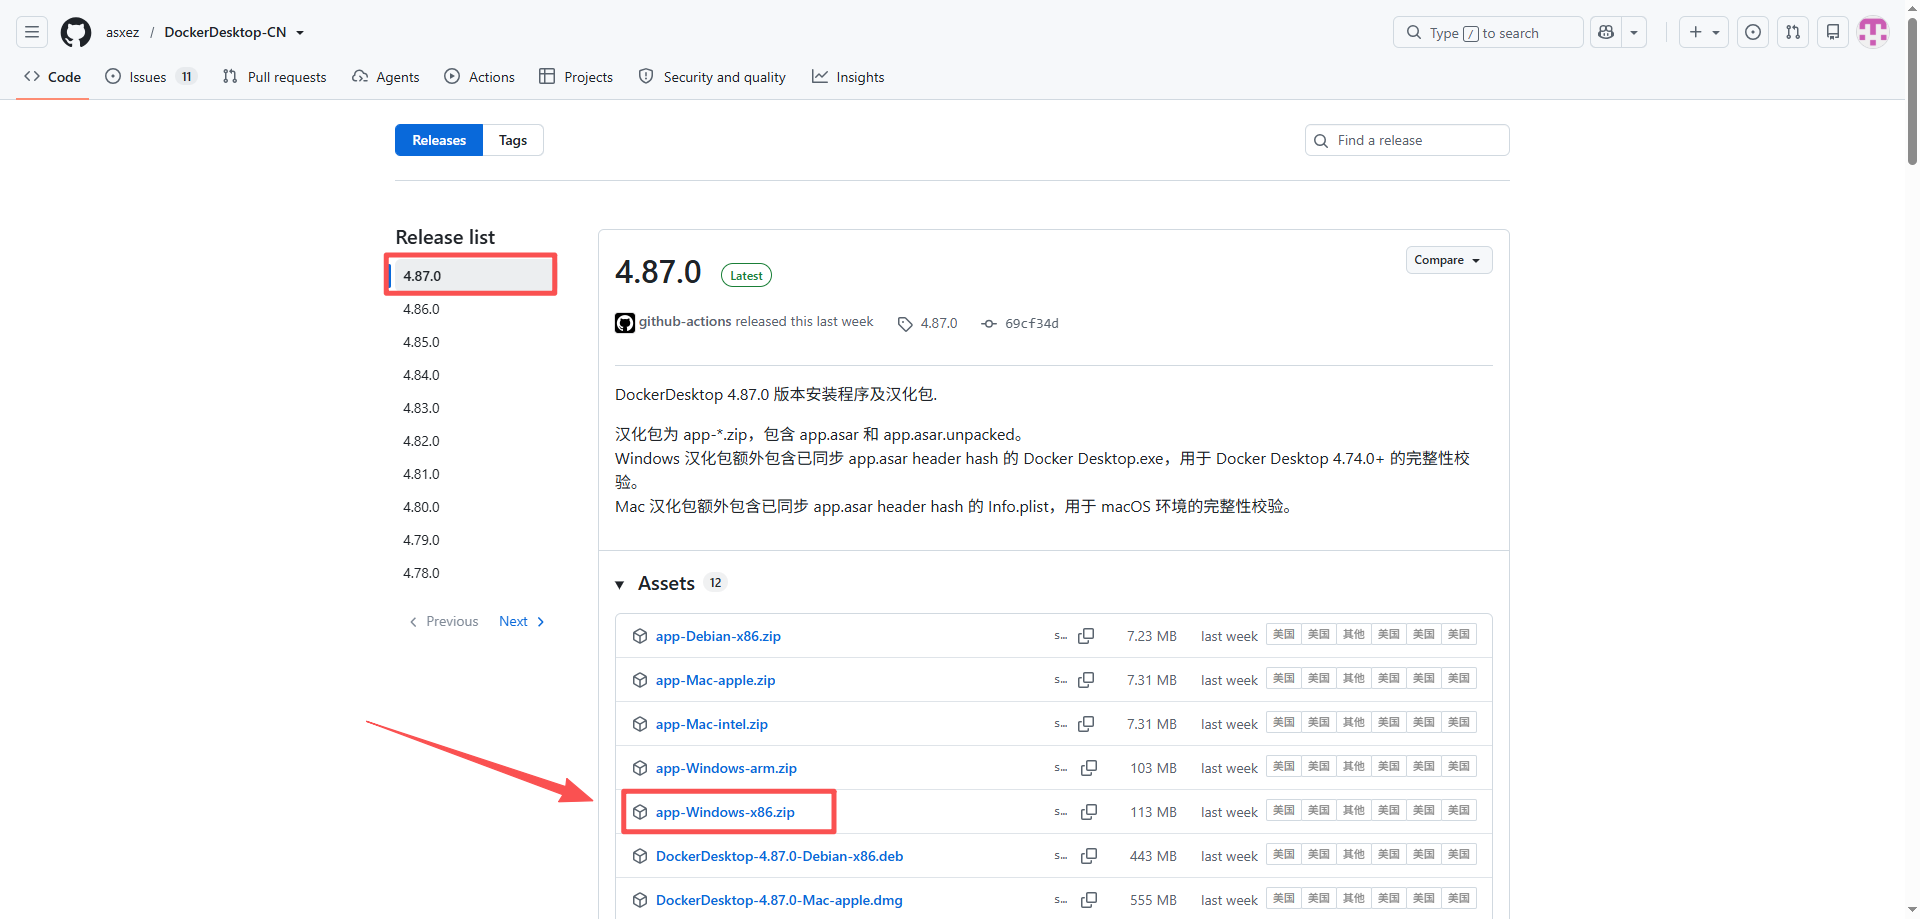The width and height of the screenshot is (1920, 919).
Task: Click the Type / to search box
Action: tap(1488, 32)
